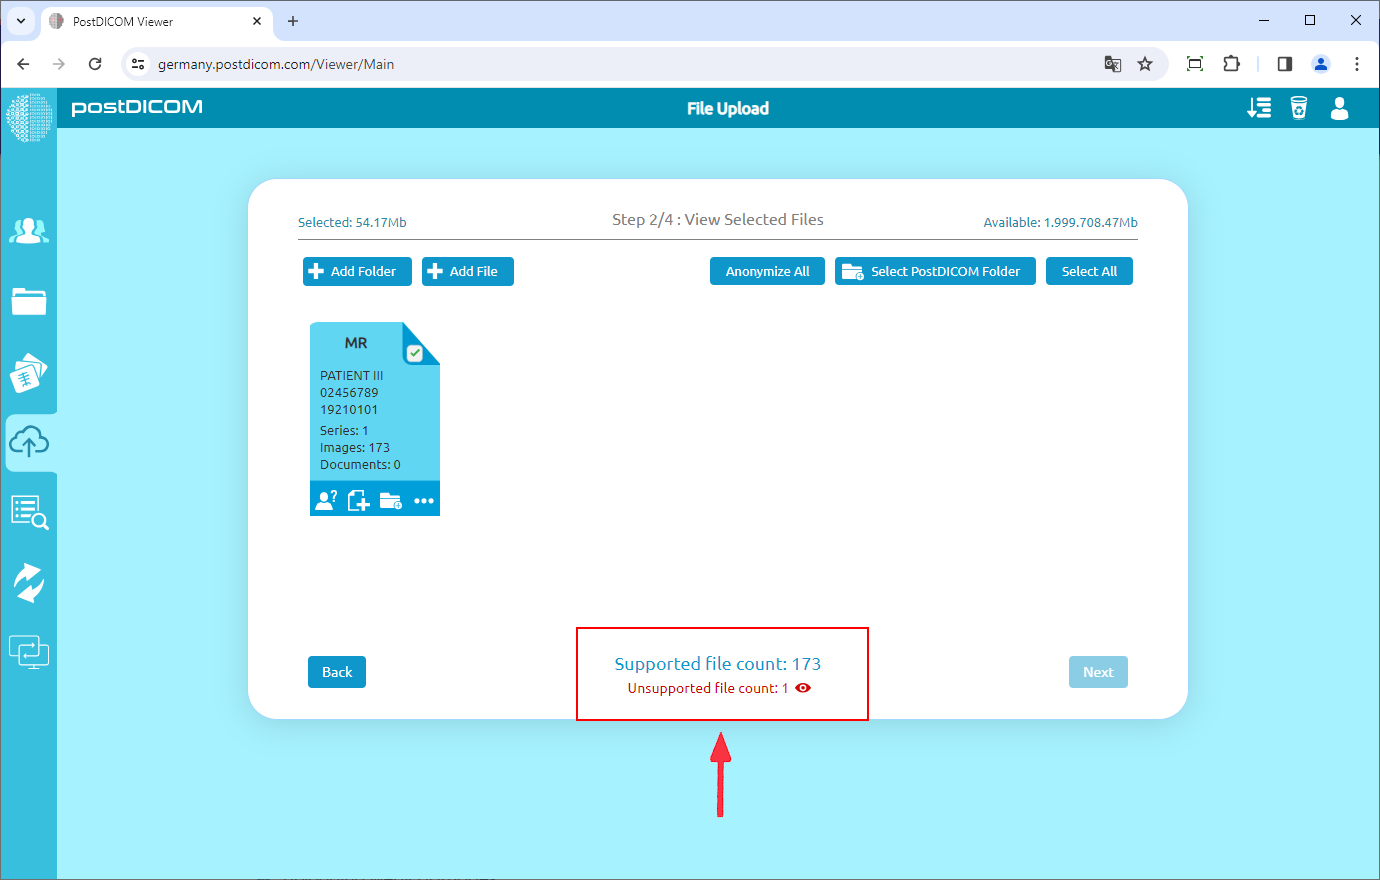Open the folders icon in sidebar

pos(29,301)
